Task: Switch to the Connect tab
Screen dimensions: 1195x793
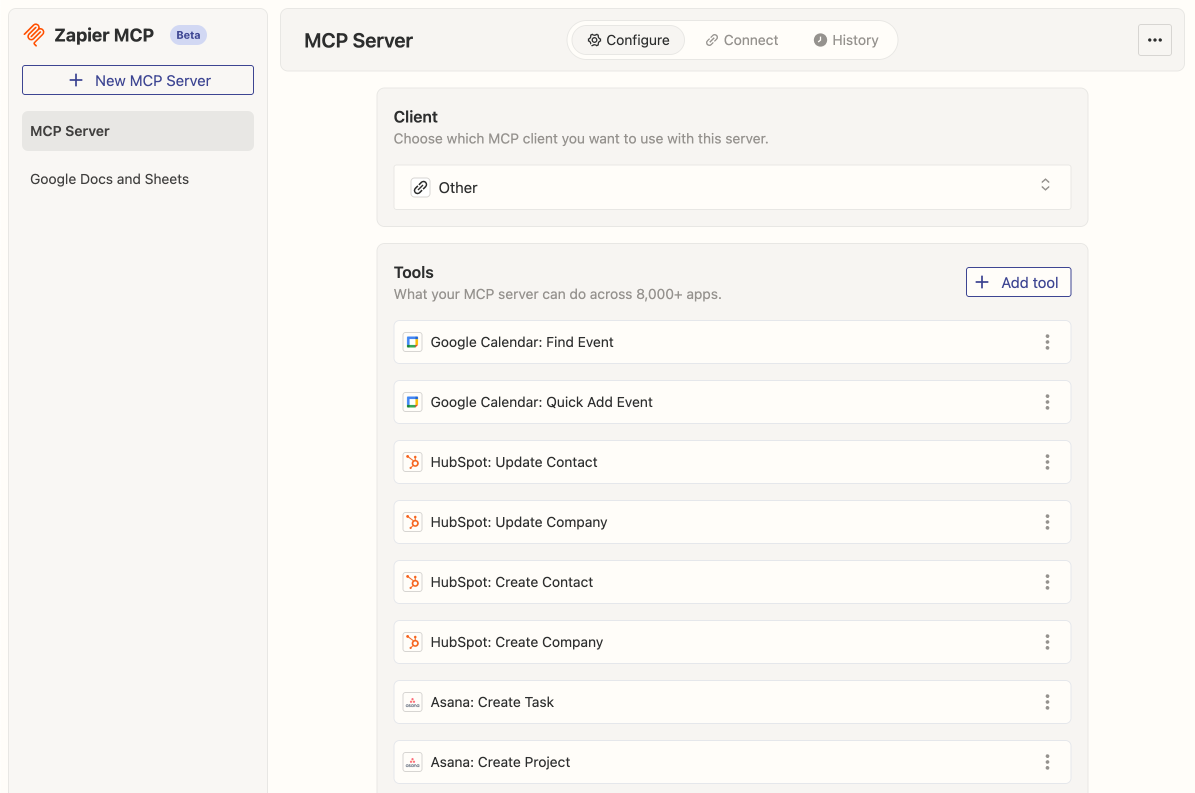Action: 742,40
